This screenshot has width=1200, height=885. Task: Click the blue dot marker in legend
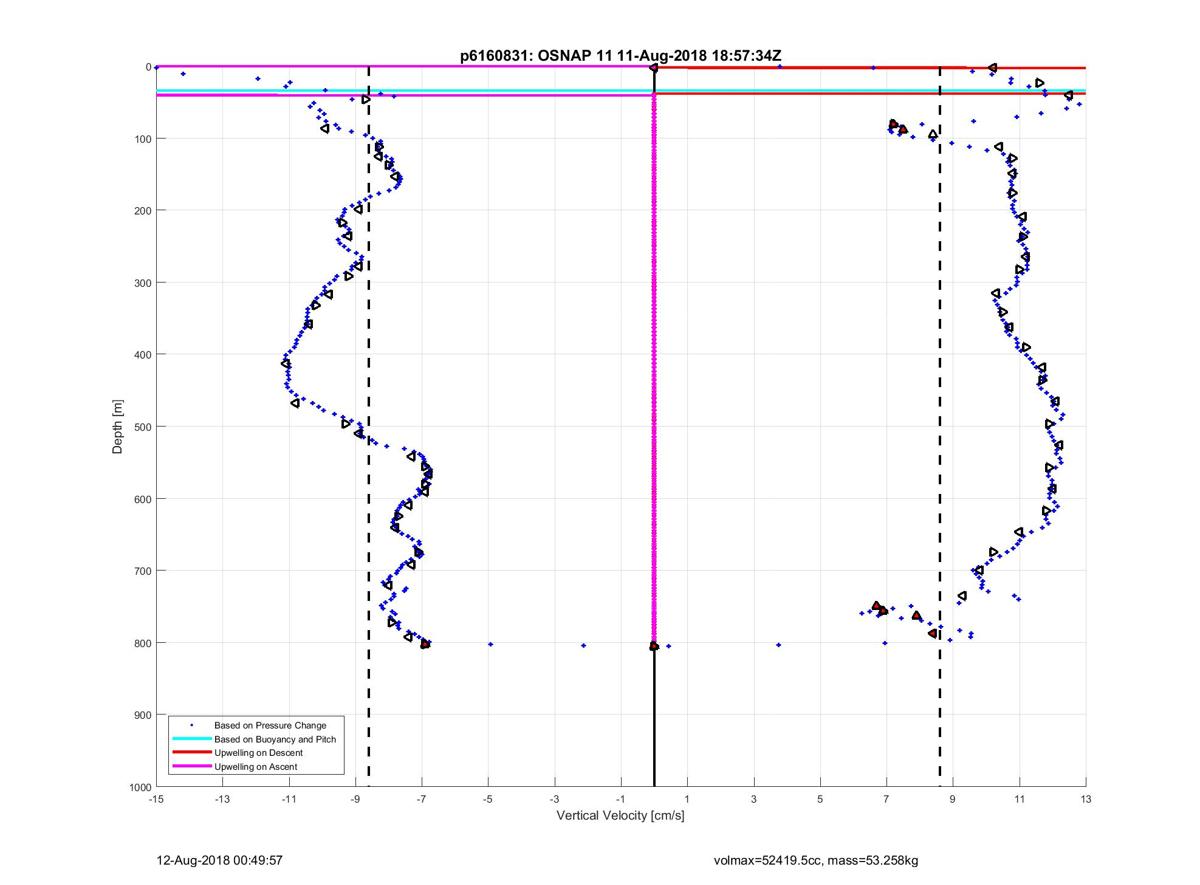tap(191, 725)
